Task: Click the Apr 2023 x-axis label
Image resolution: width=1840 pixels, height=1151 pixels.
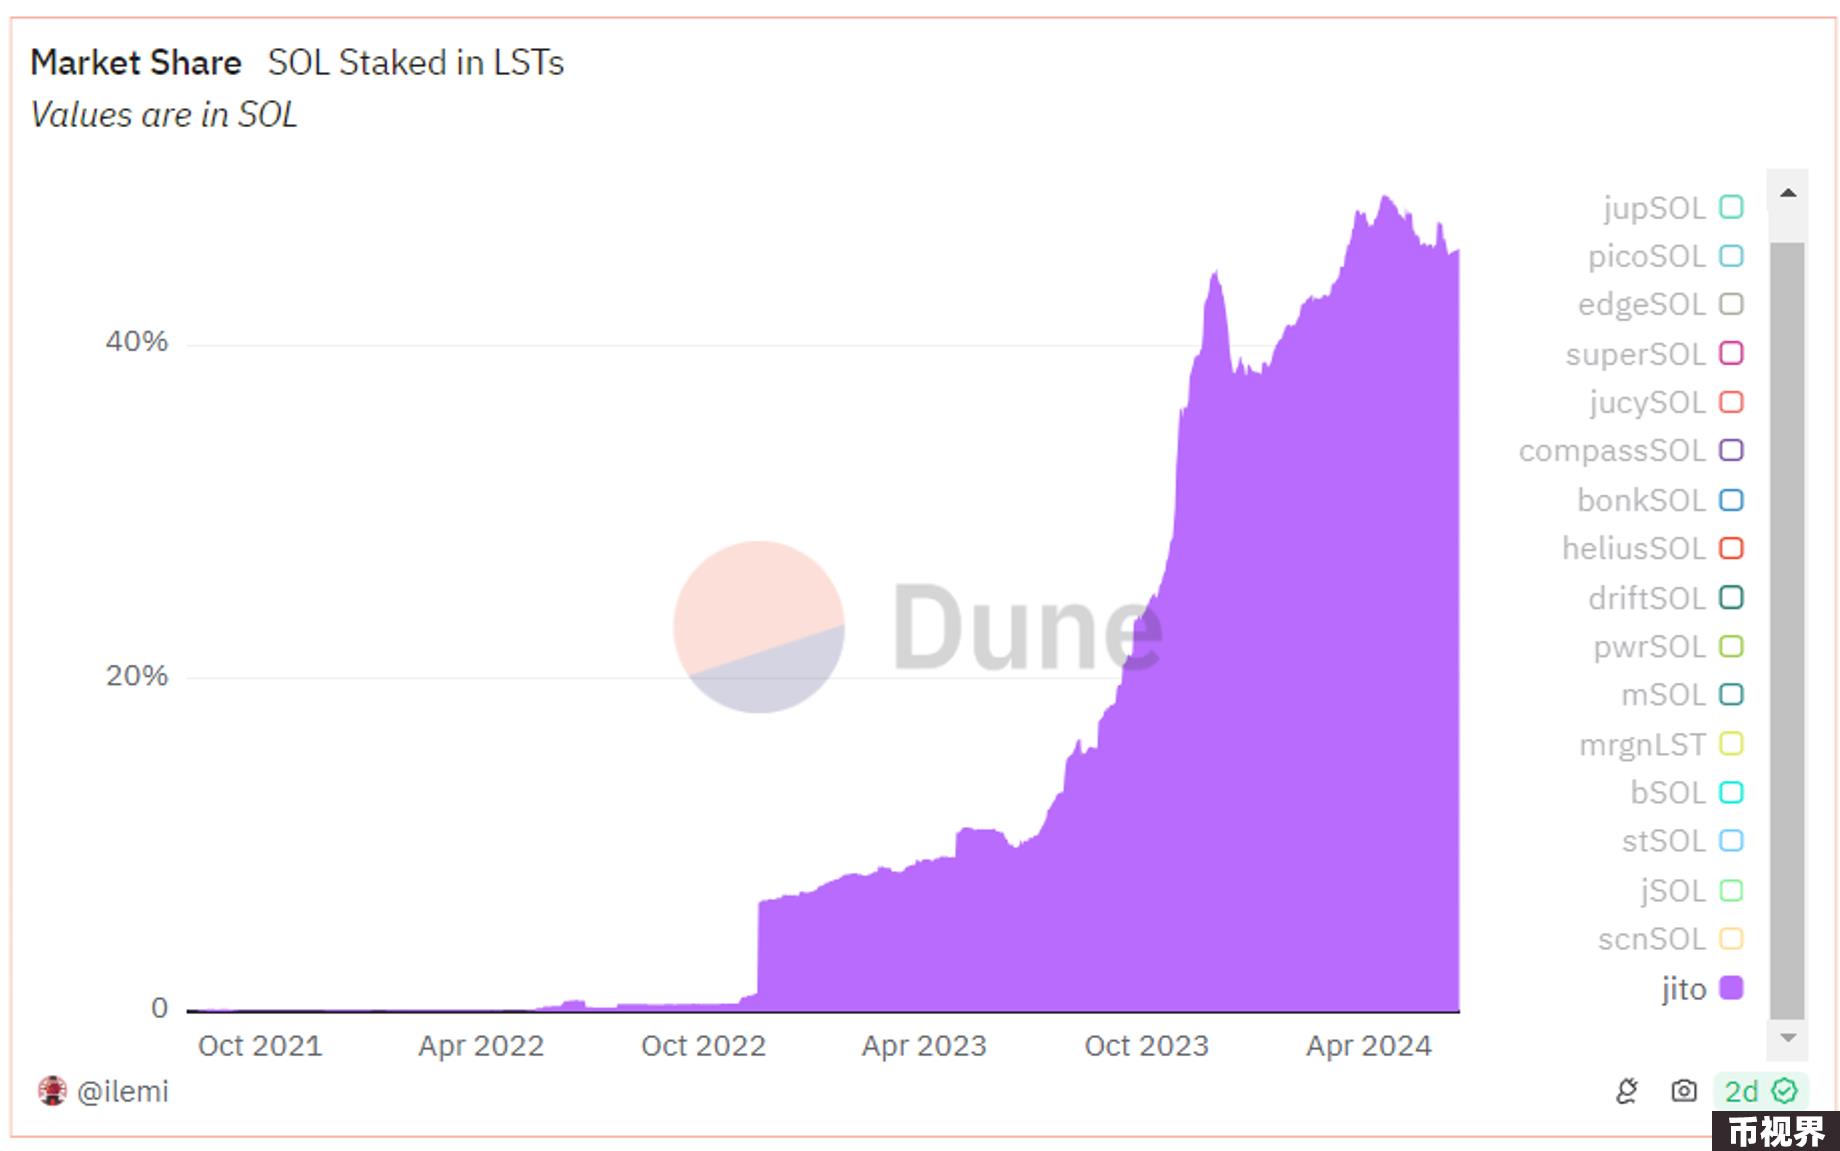Action: (x=924, y=1046)
